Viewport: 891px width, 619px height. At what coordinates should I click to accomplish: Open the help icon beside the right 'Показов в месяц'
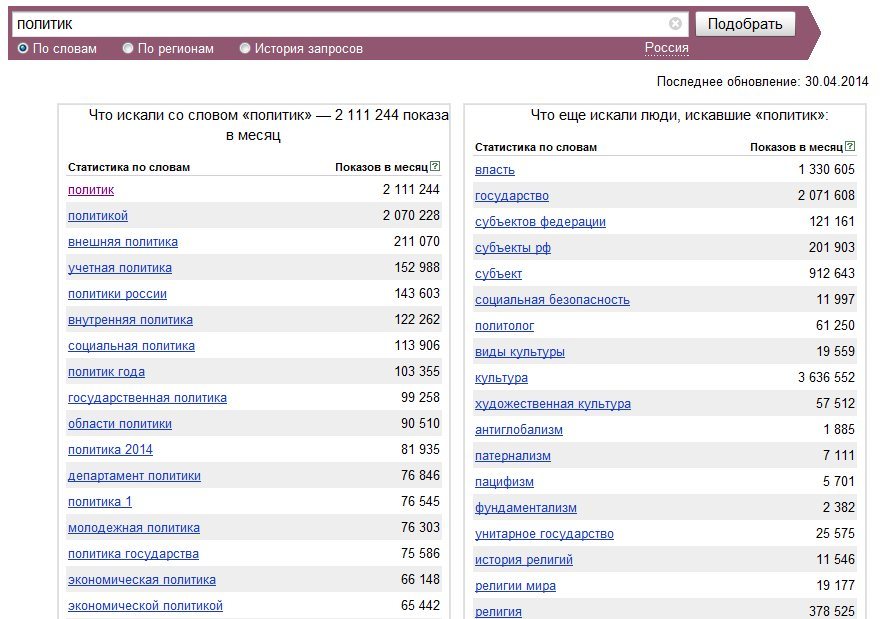[850, 146]
